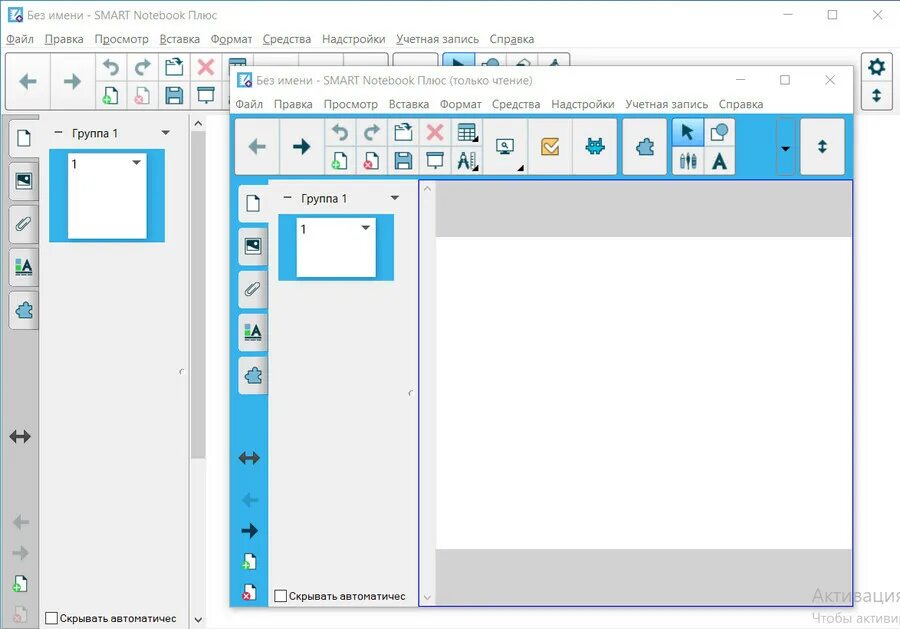Open Gallery tab in front window sidebar
The width and height of the screenshot is (900, 629).
(x=253, y=246)
